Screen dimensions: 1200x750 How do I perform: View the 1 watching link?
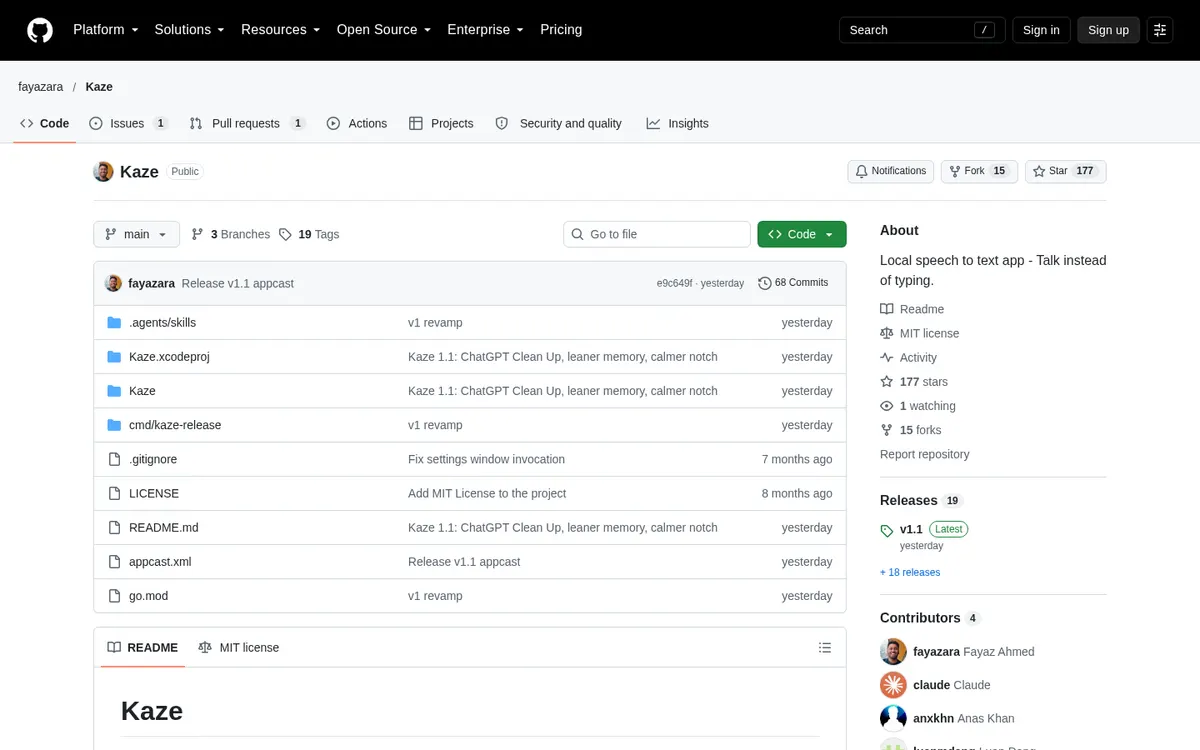click(x=918, y=406)
